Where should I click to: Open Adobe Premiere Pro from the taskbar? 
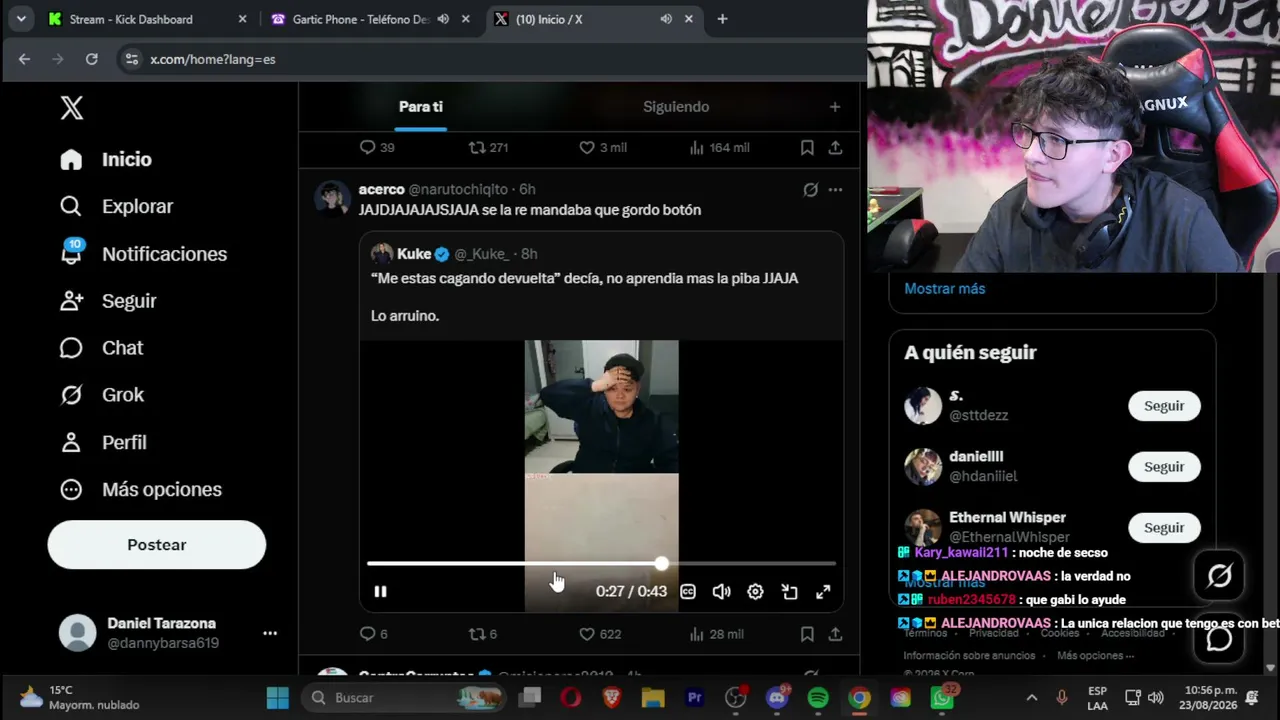tap(694, 698)
